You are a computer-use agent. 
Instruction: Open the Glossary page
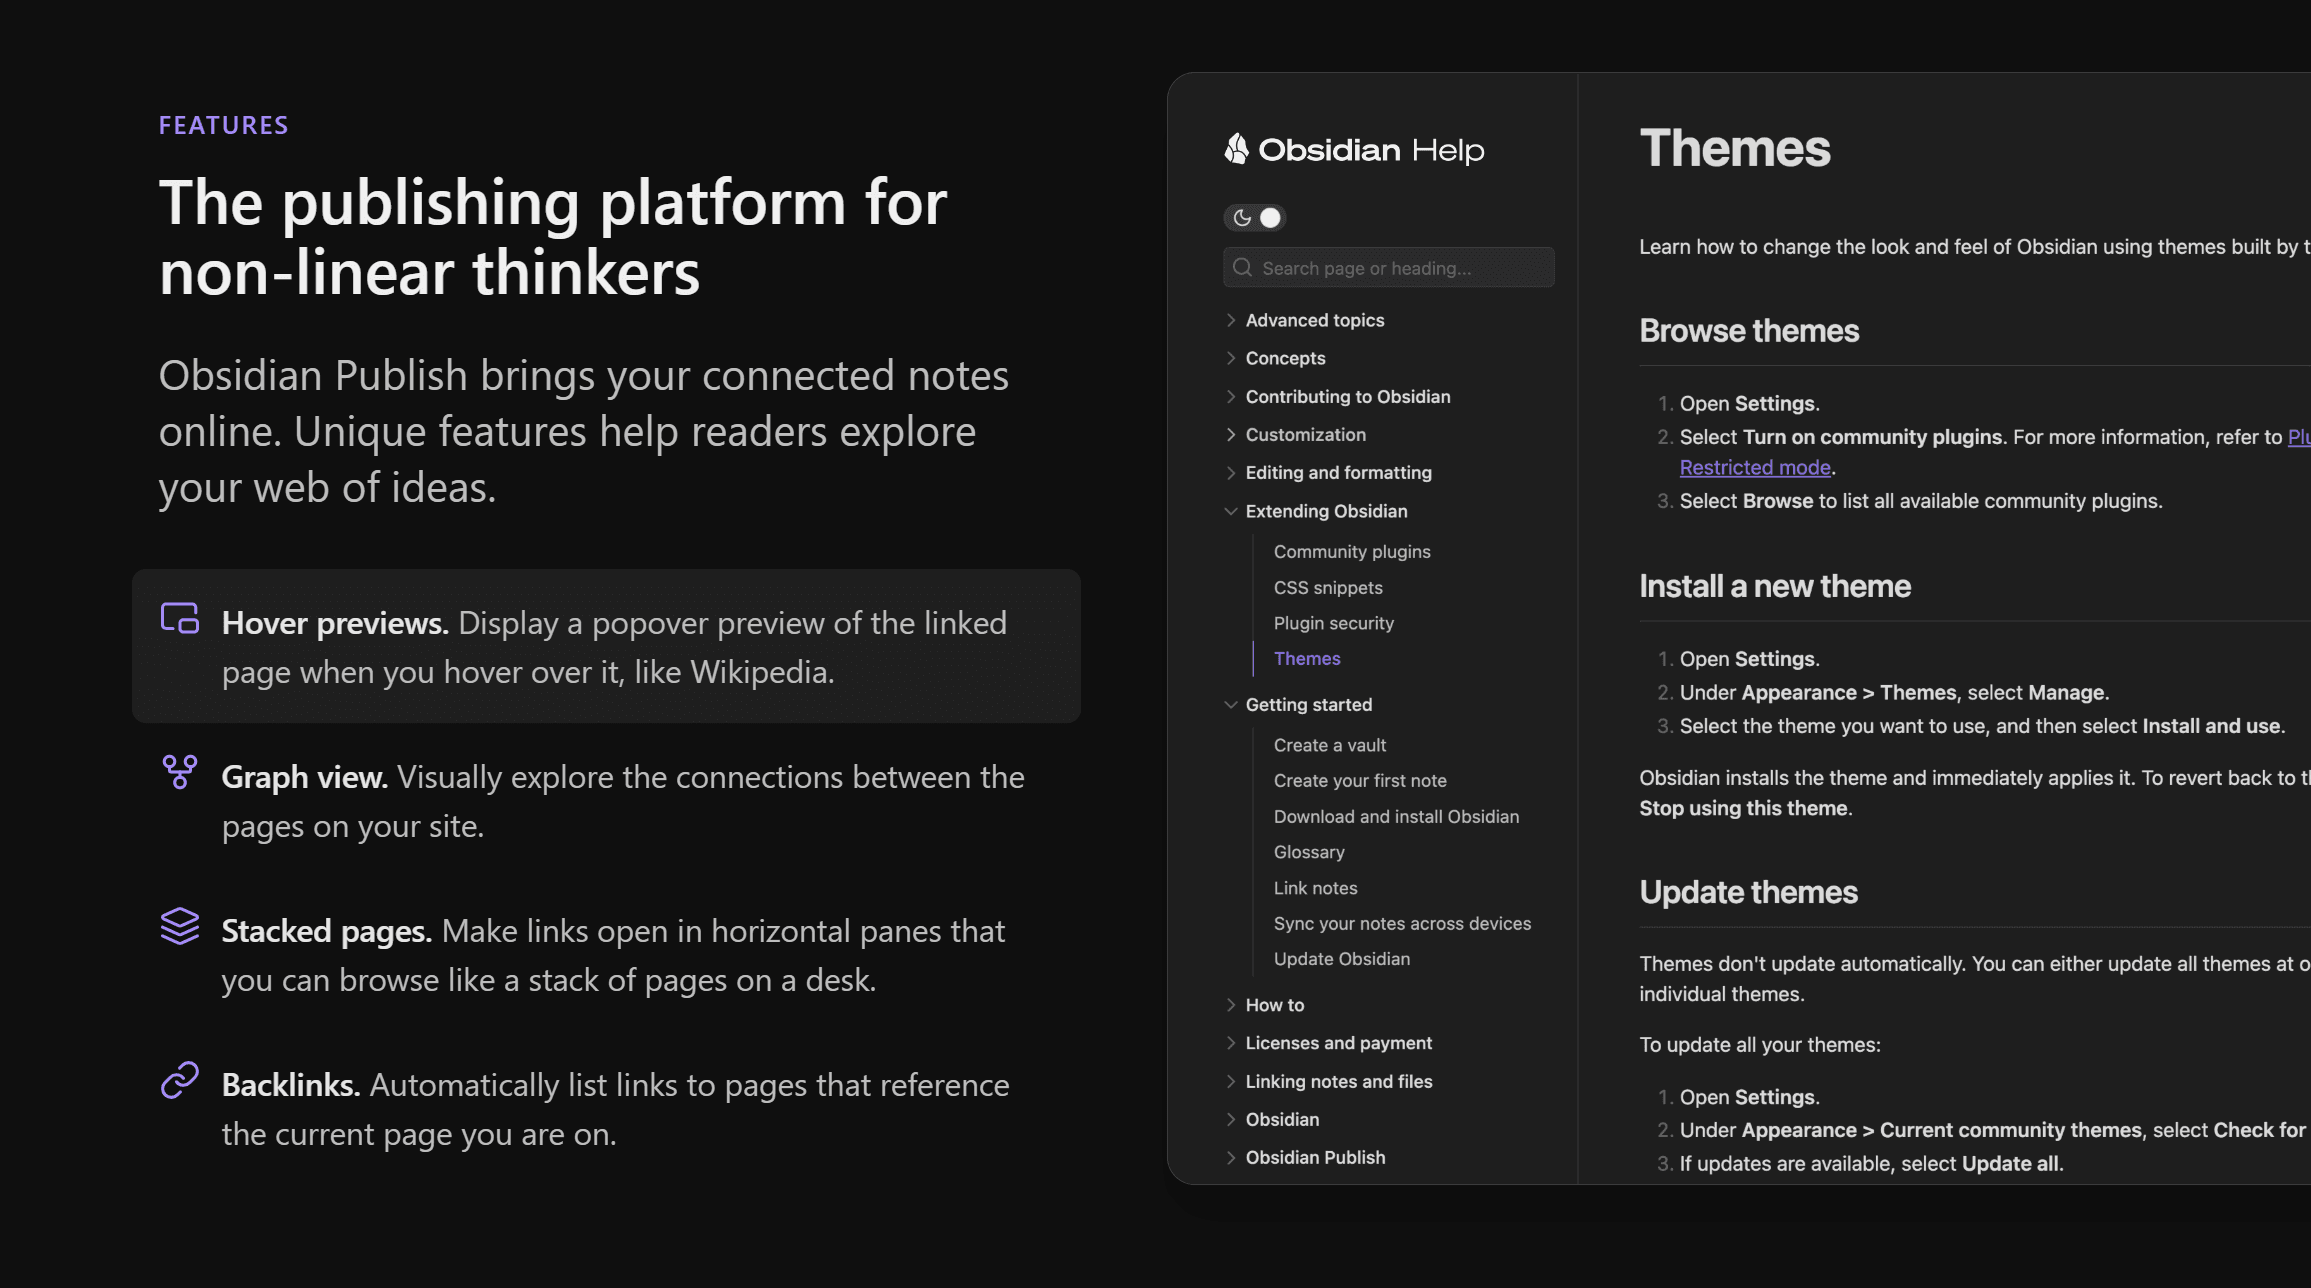[x=1308, y=852]
